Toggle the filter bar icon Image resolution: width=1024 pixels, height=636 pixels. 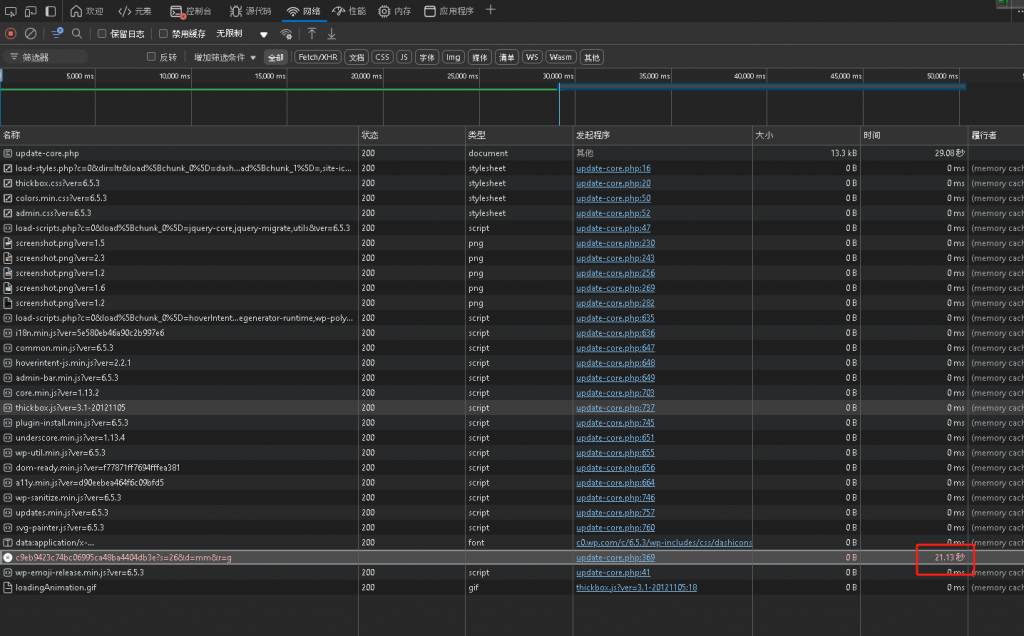tap(57, 33)
